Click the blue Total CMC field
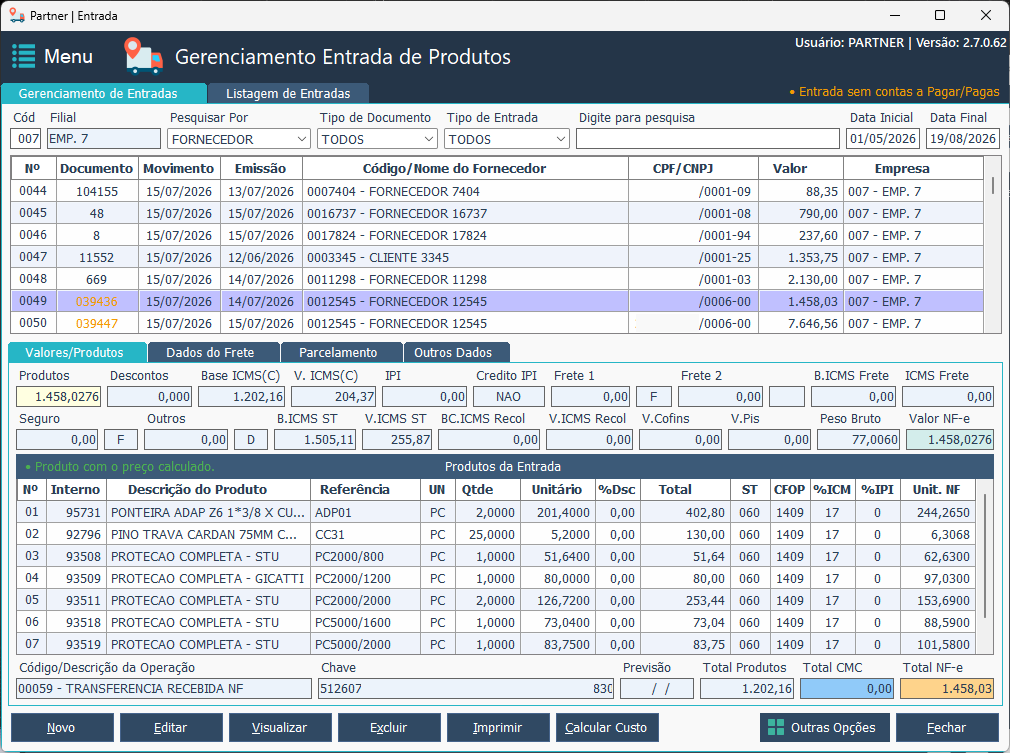This screenshot has height=753, width=1010. (x=846, y=689)
